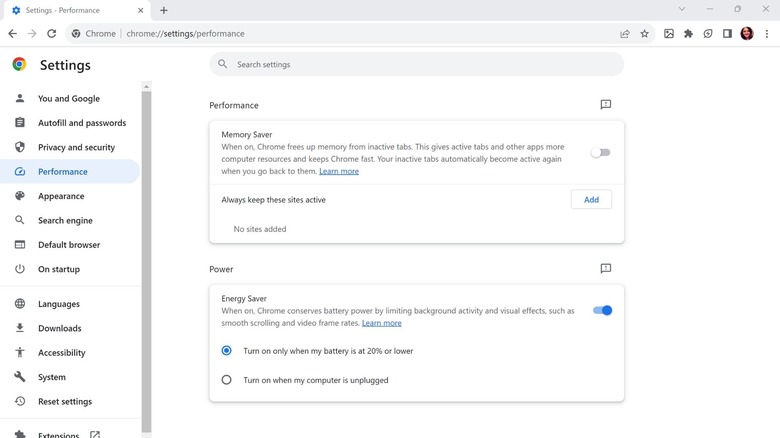Open the browser side panel icon

pos(727,33)
